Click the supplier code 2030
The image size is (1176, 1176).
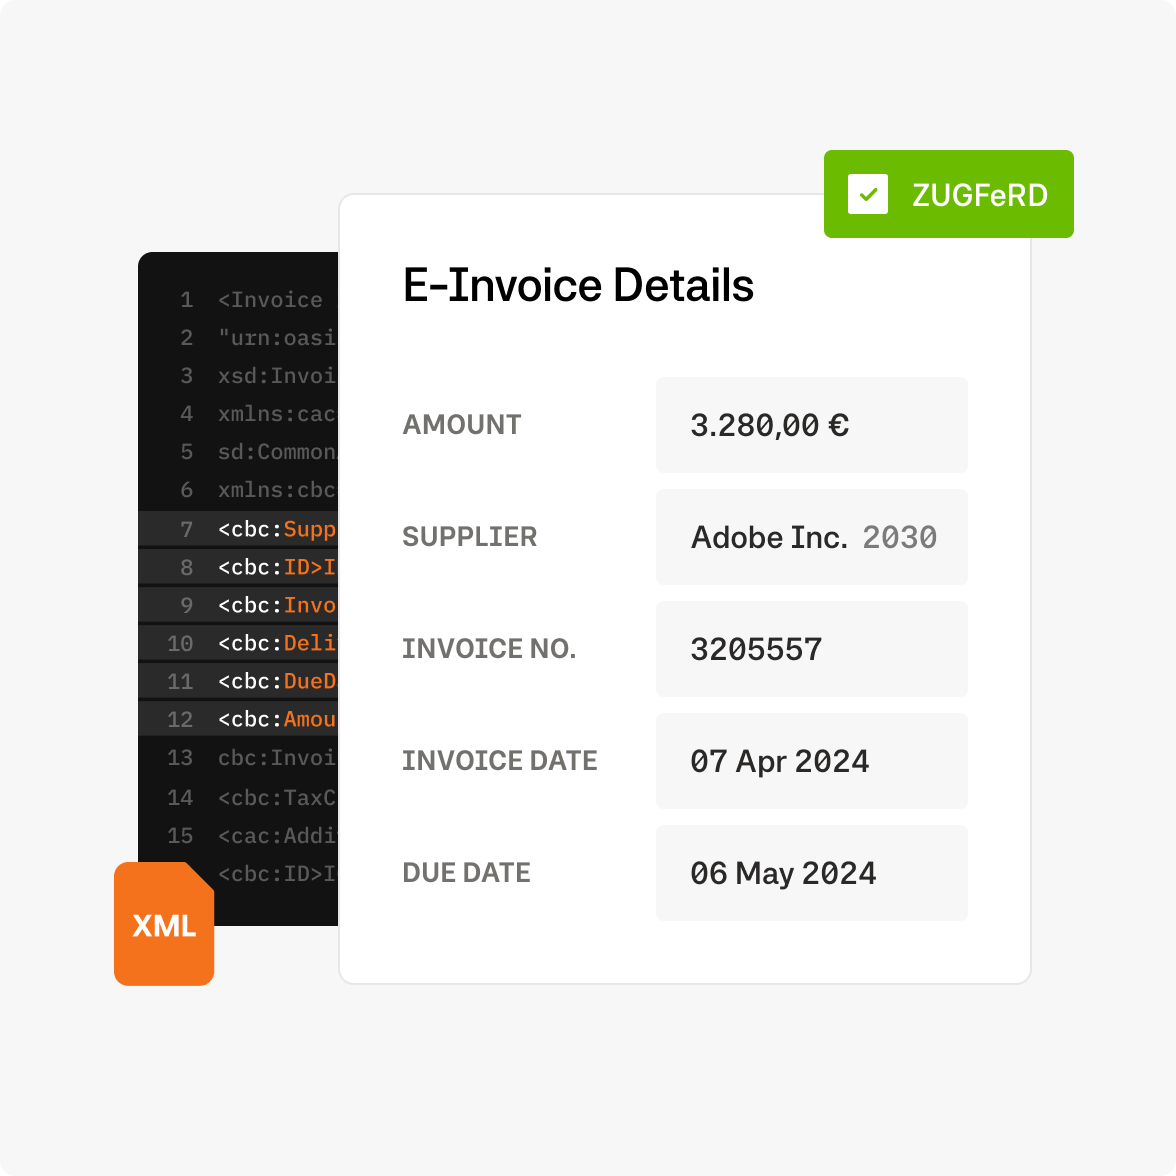click(x=900, y=538)
